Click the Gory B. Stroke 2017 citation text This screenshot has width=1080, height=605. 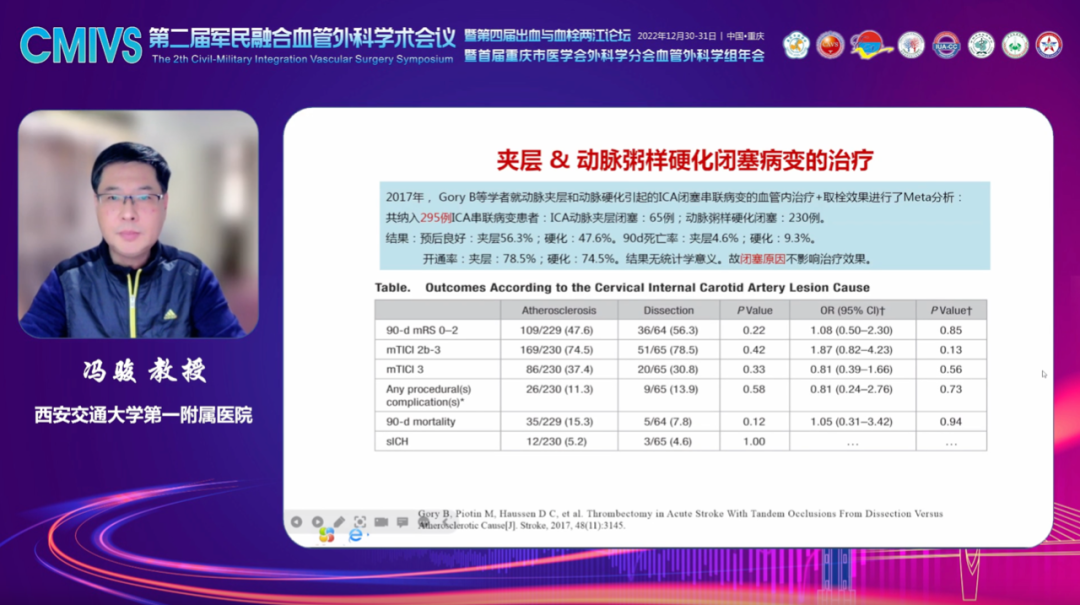tap(681, 520)
